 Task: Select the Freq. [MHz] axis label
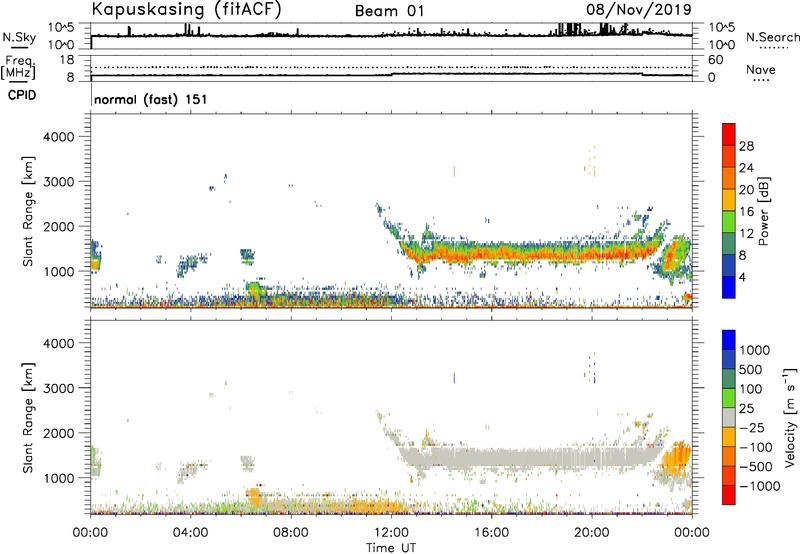click(18, 67)
